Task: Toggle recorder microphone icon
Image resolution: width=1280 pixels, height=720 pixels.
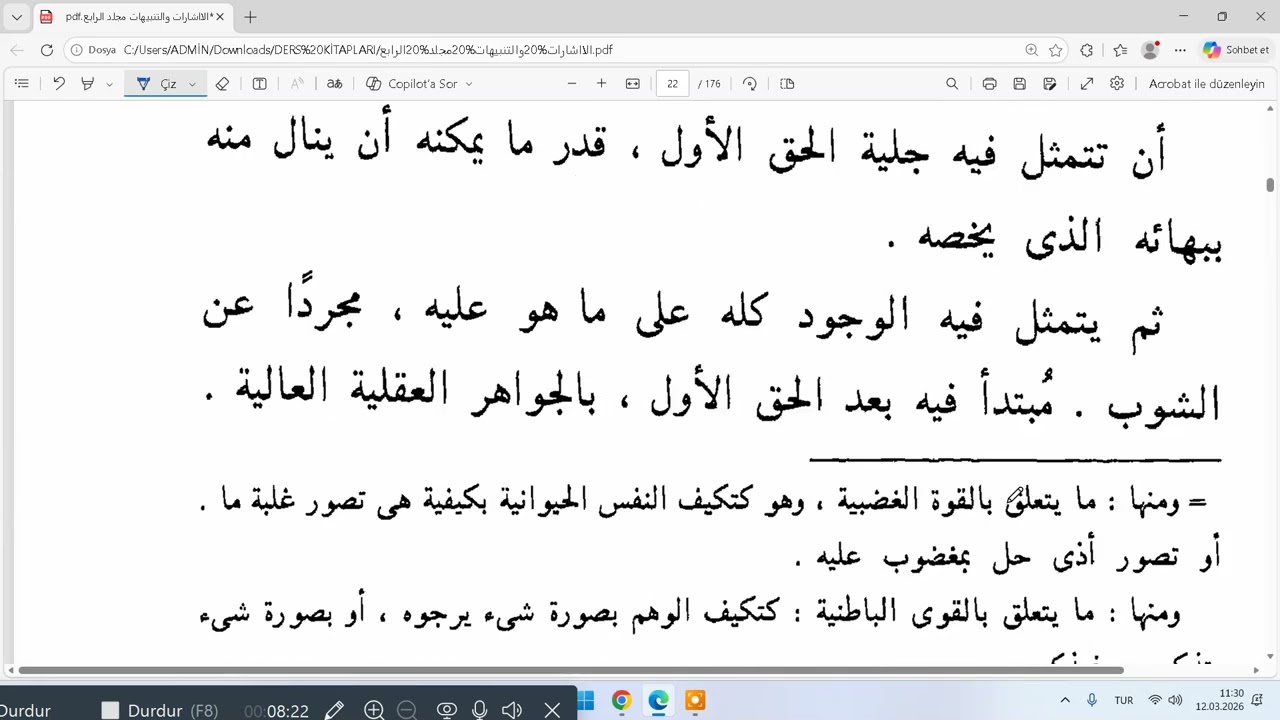Action: (480, 710)
